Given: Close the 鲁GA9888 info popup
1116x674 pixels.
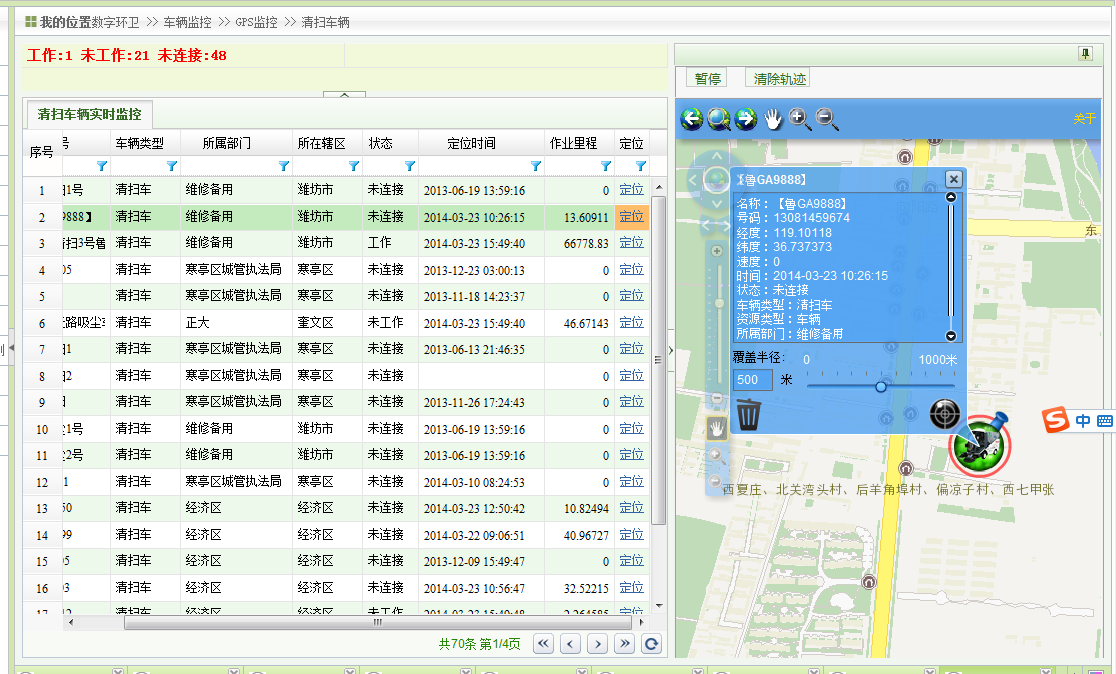Looking at the screenshot, I should click(954, 178).
